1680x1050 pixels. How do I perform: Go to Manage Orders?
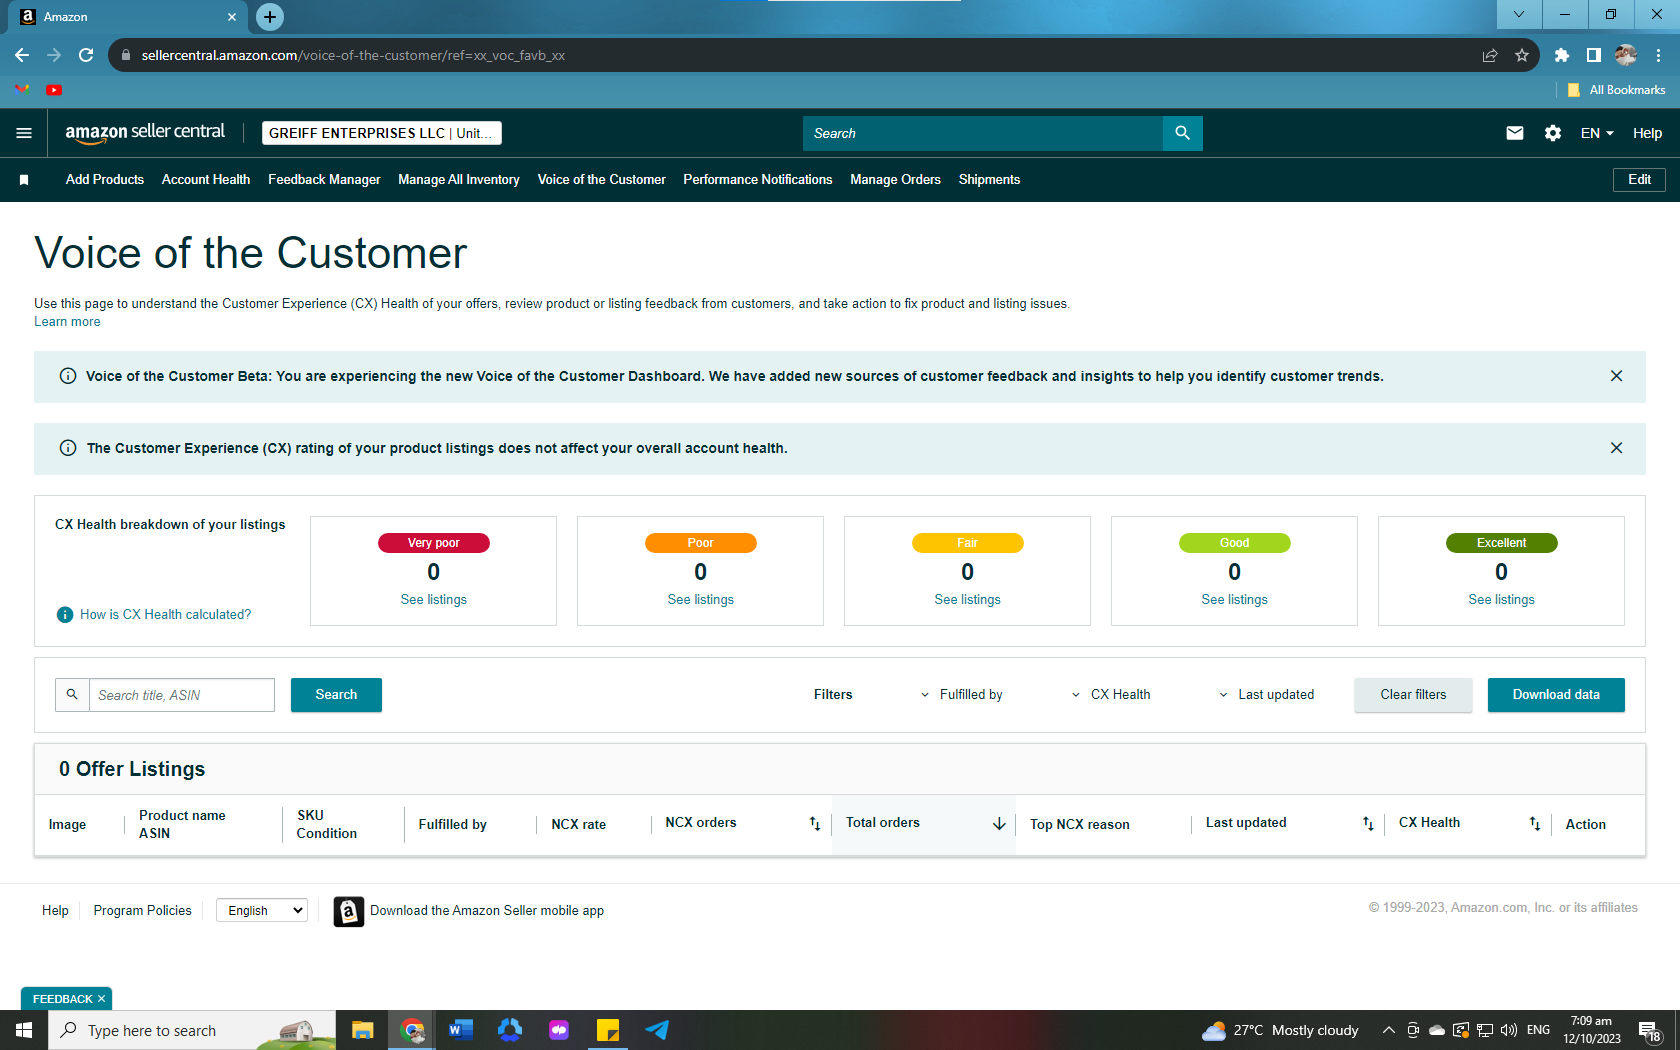click(895, 180)
